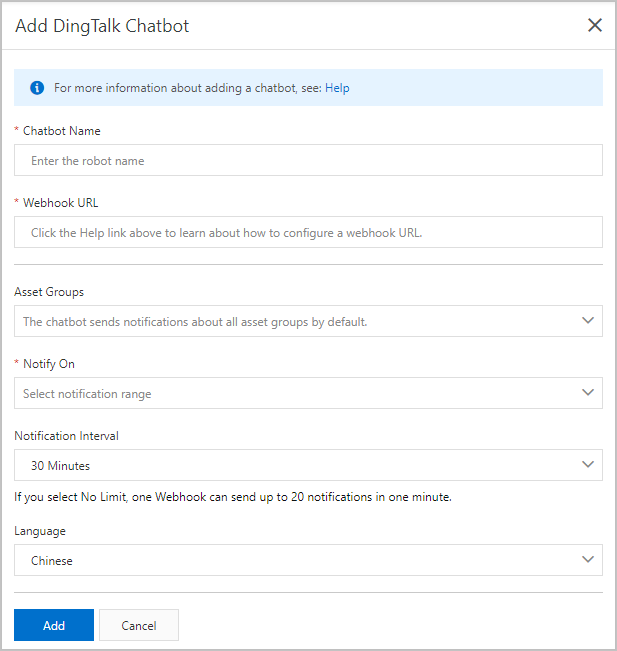Cancel adding the chatbot
This screenshot has height=651, width=617.
pos(139,625)
